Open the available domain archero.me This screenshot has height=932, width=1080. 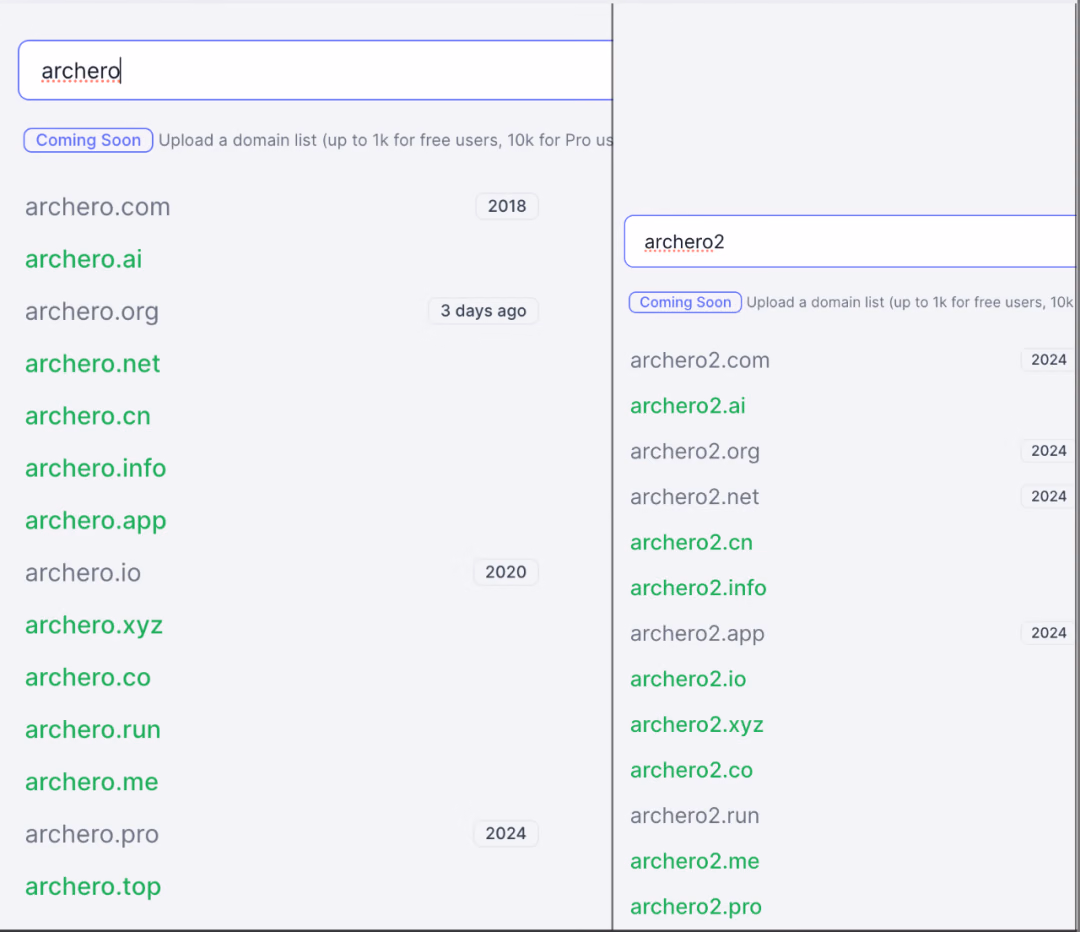92,782
